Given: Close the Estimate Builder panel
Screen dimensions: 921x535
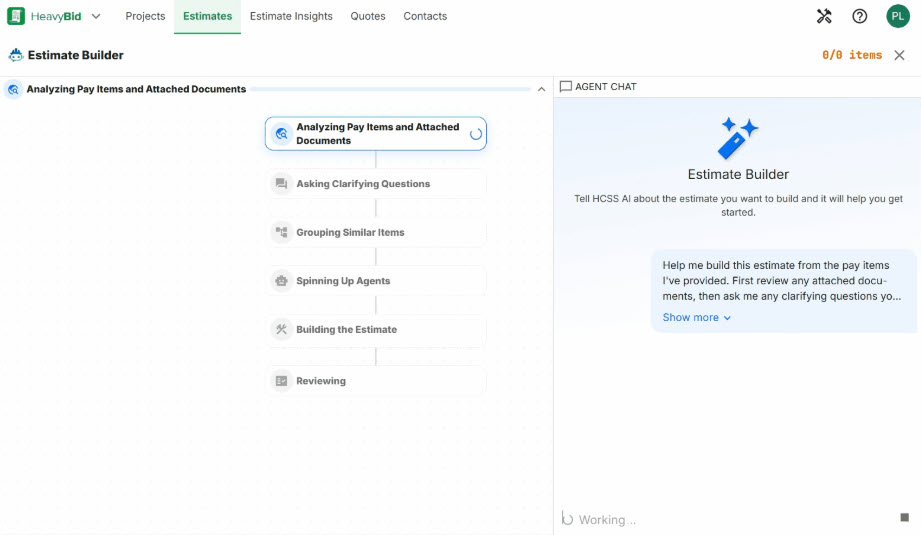Looking at the screenshot, I should 899,55.
